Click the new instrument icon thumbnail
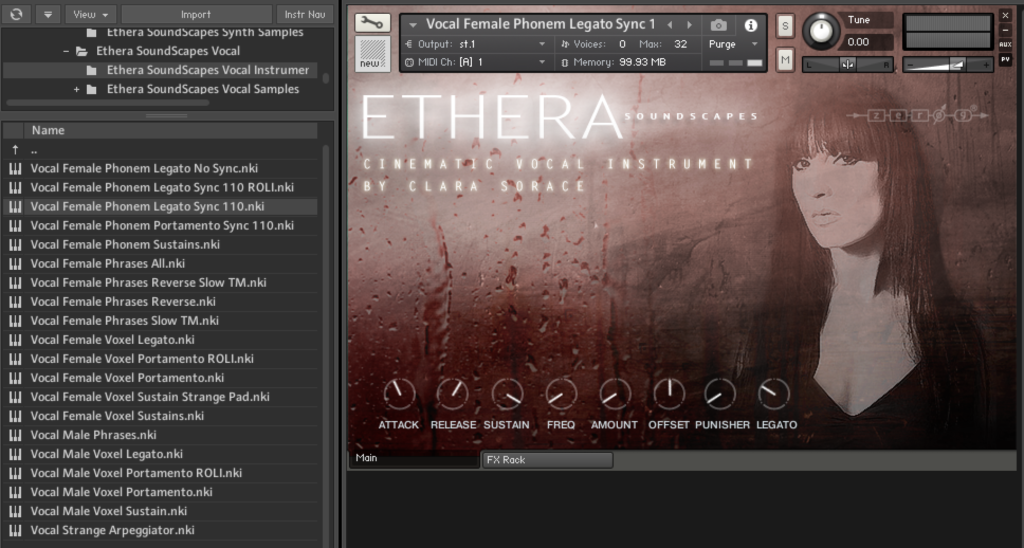The image size is (1024, 548). click(x=372, y=53)
